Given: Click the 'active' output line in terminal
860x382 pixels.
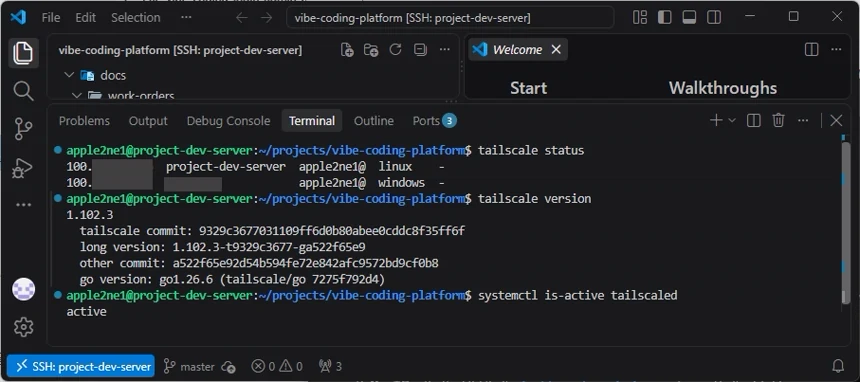Looking at the screenshot, I should pyautogui.click(x=87, y=312).
